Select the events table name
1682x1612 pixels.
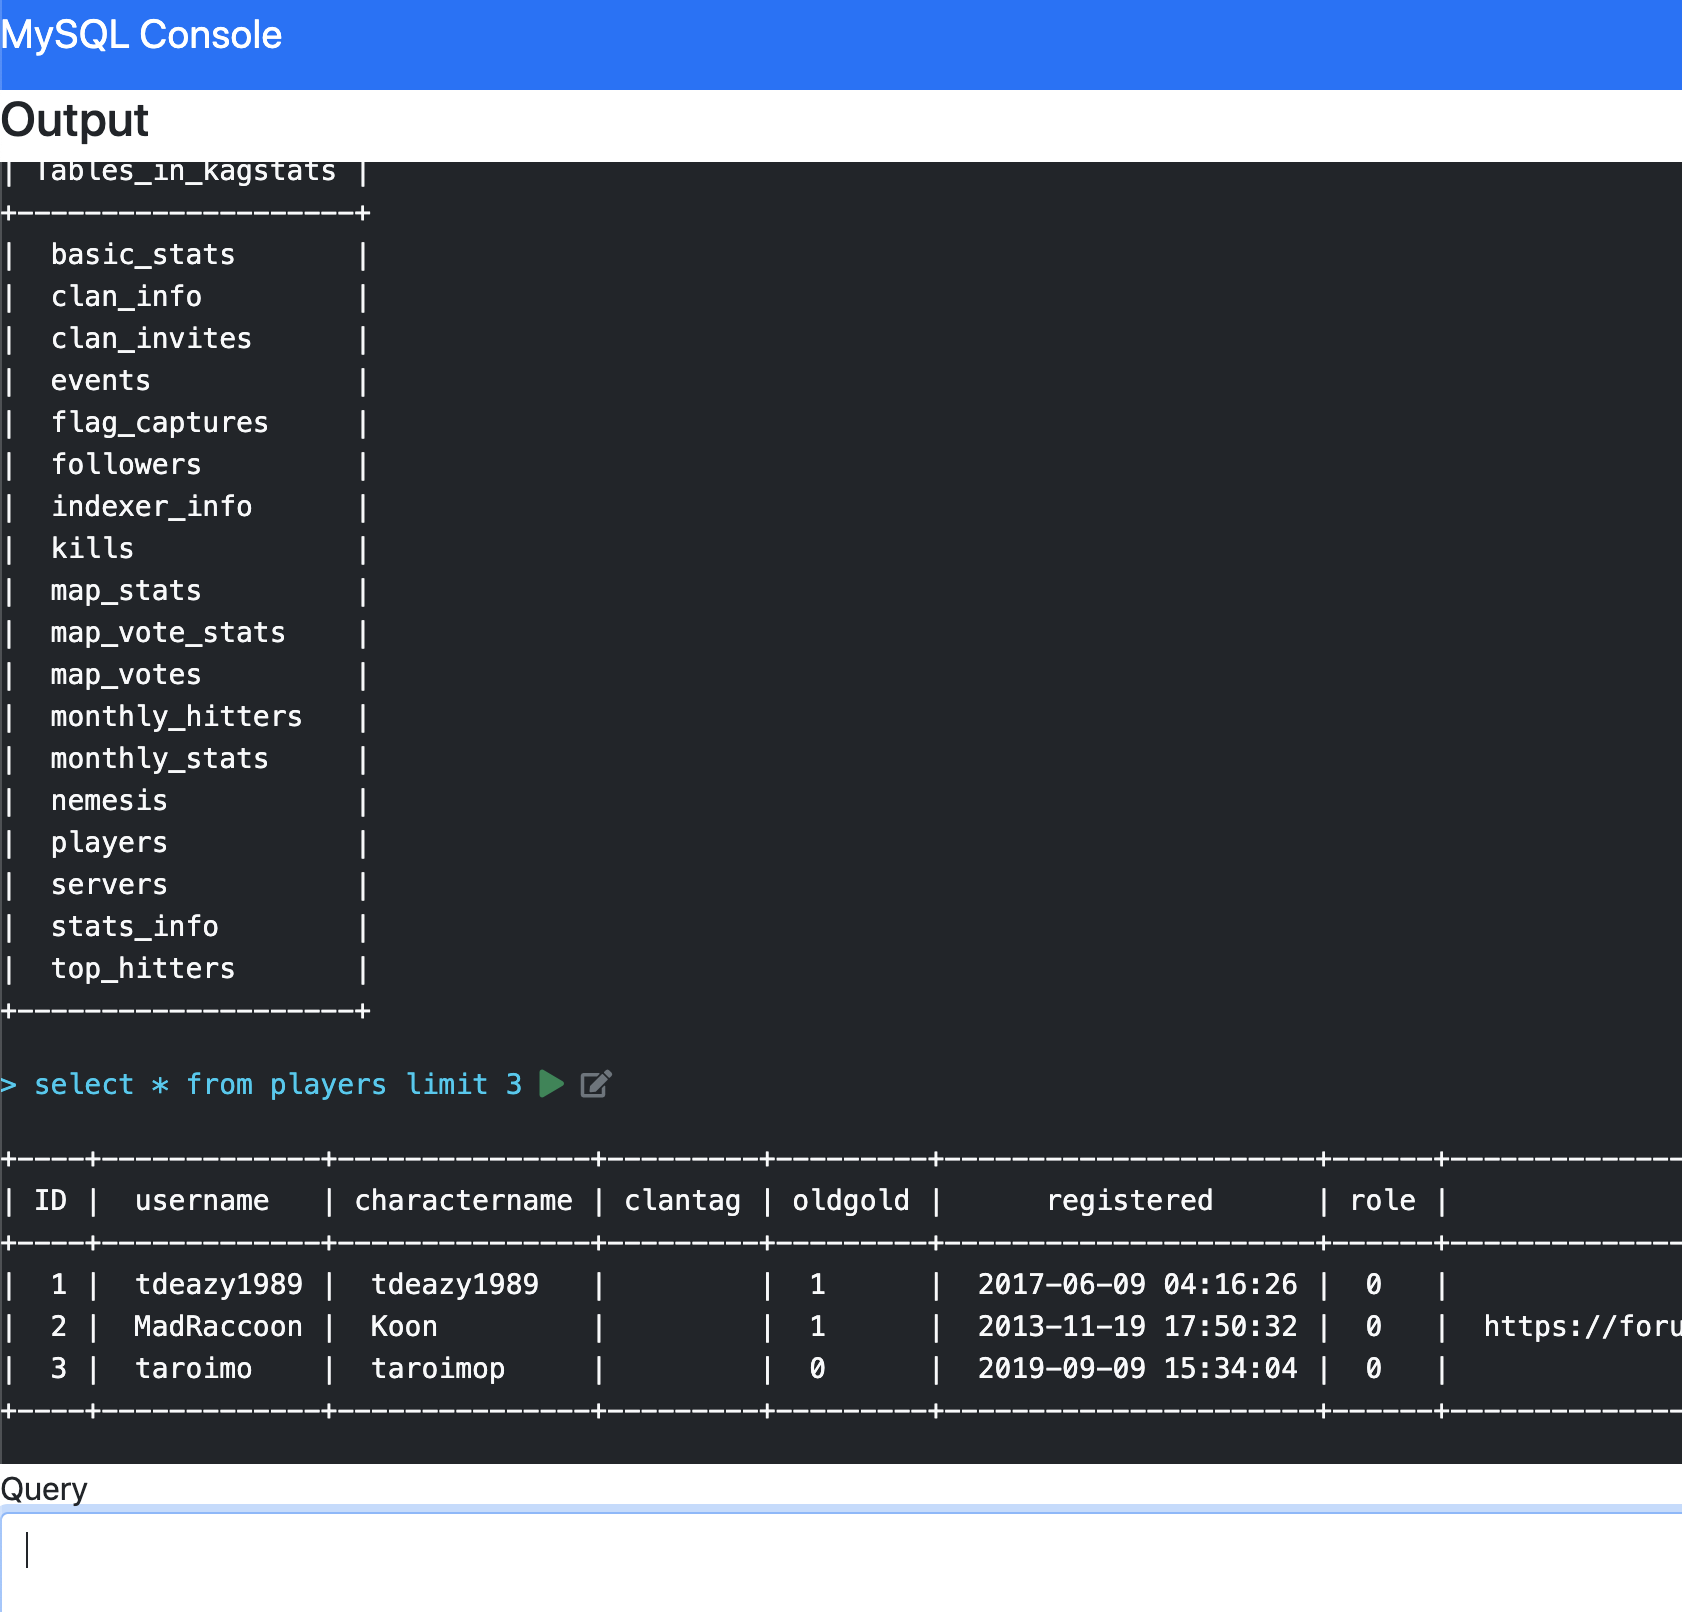[x=101, y=381]
